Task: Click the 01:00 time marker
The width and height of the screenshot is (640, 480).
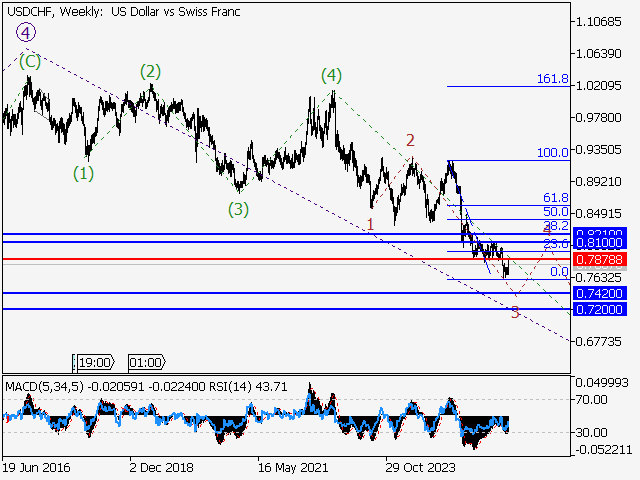Action: [x=146, y=362]
